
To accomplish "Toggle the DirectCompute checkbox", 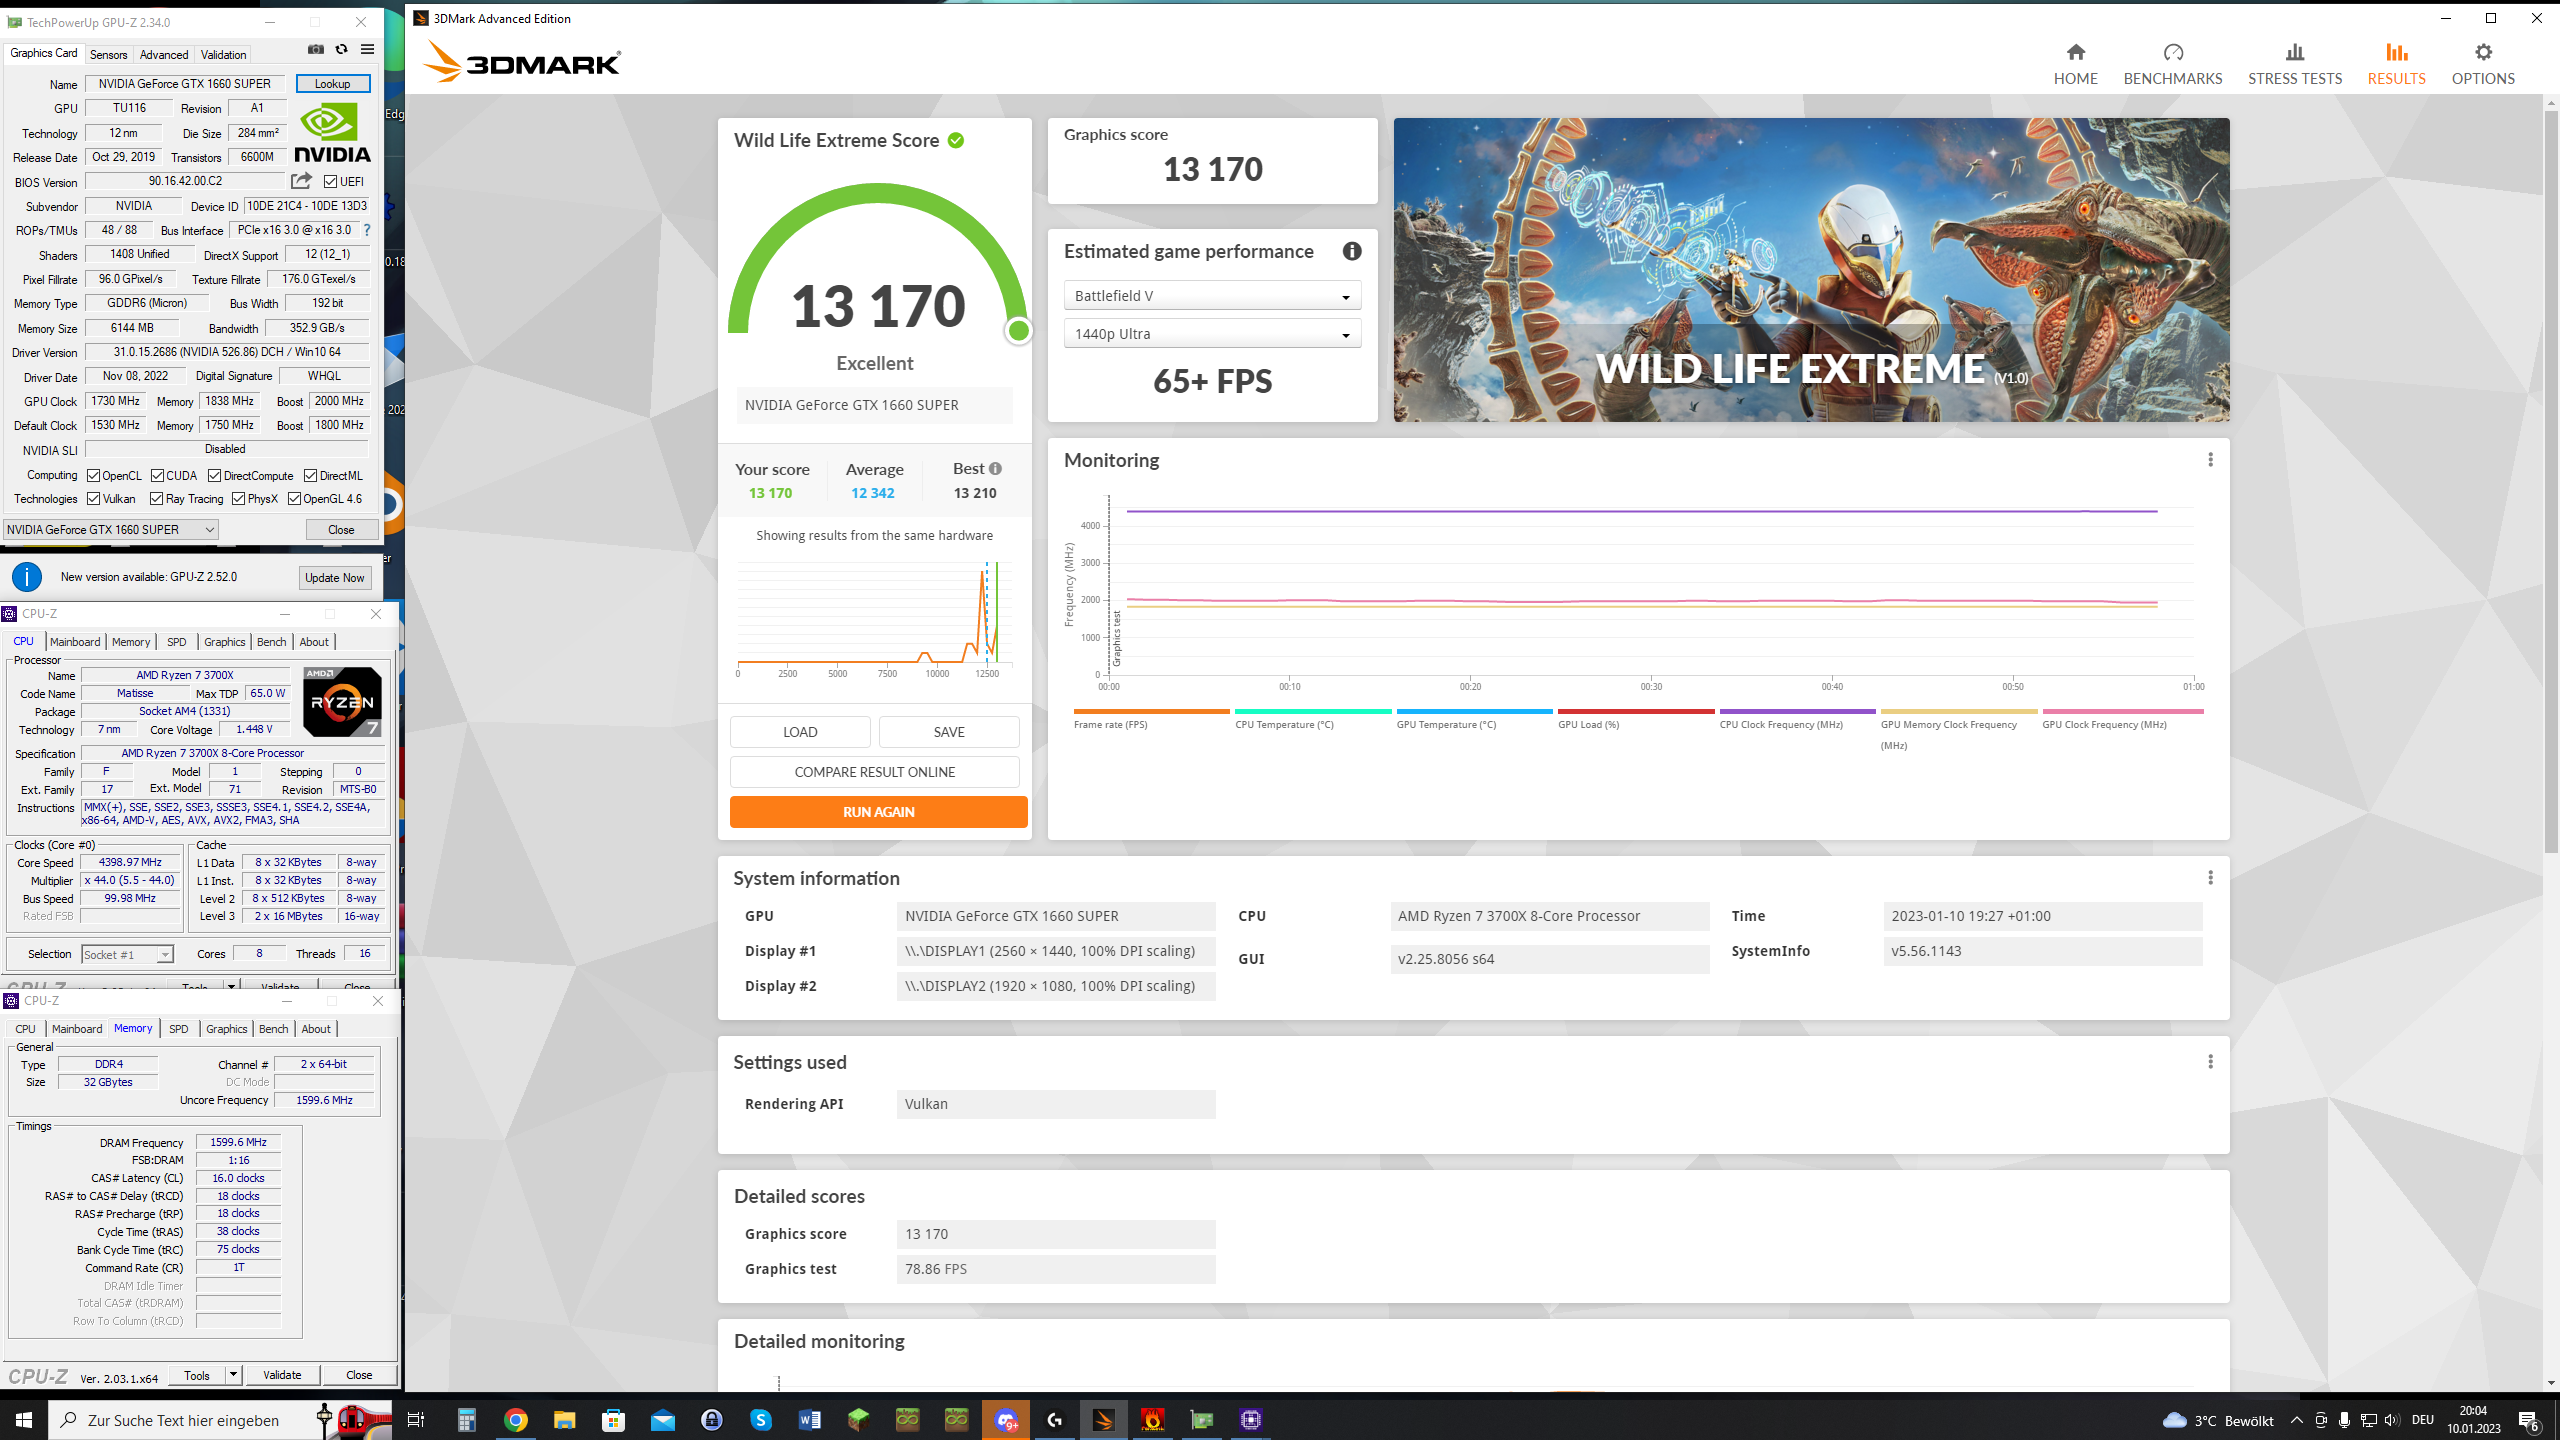I will click(214, 476).
